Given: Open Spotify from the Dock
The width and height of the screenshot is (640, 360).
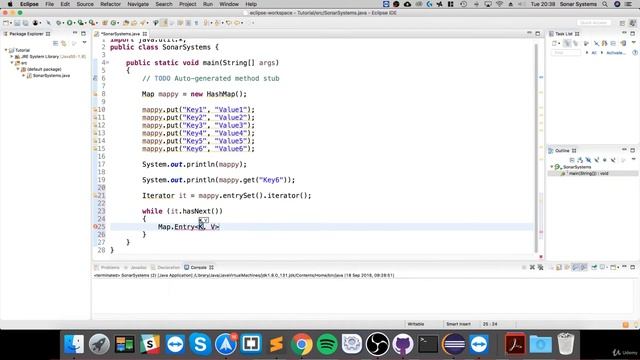Looking at the screenshot, I should pyautogui.click(x=327, y=344).
